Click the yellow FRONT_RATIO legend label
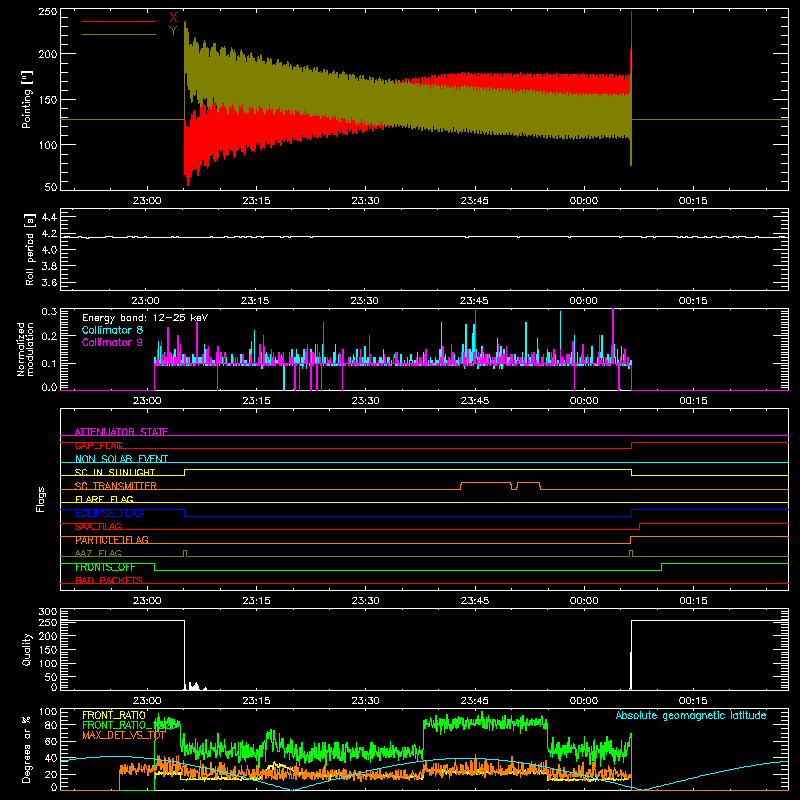800x800 pixels. tap(114, 715)
